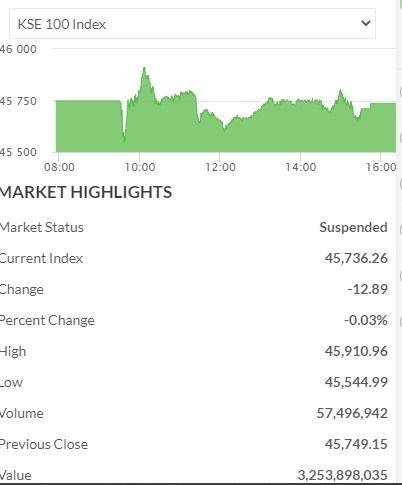Click the MARKET HIGHLIGHTS heading
Screen dimensions: 402x485
coord(86,192)
